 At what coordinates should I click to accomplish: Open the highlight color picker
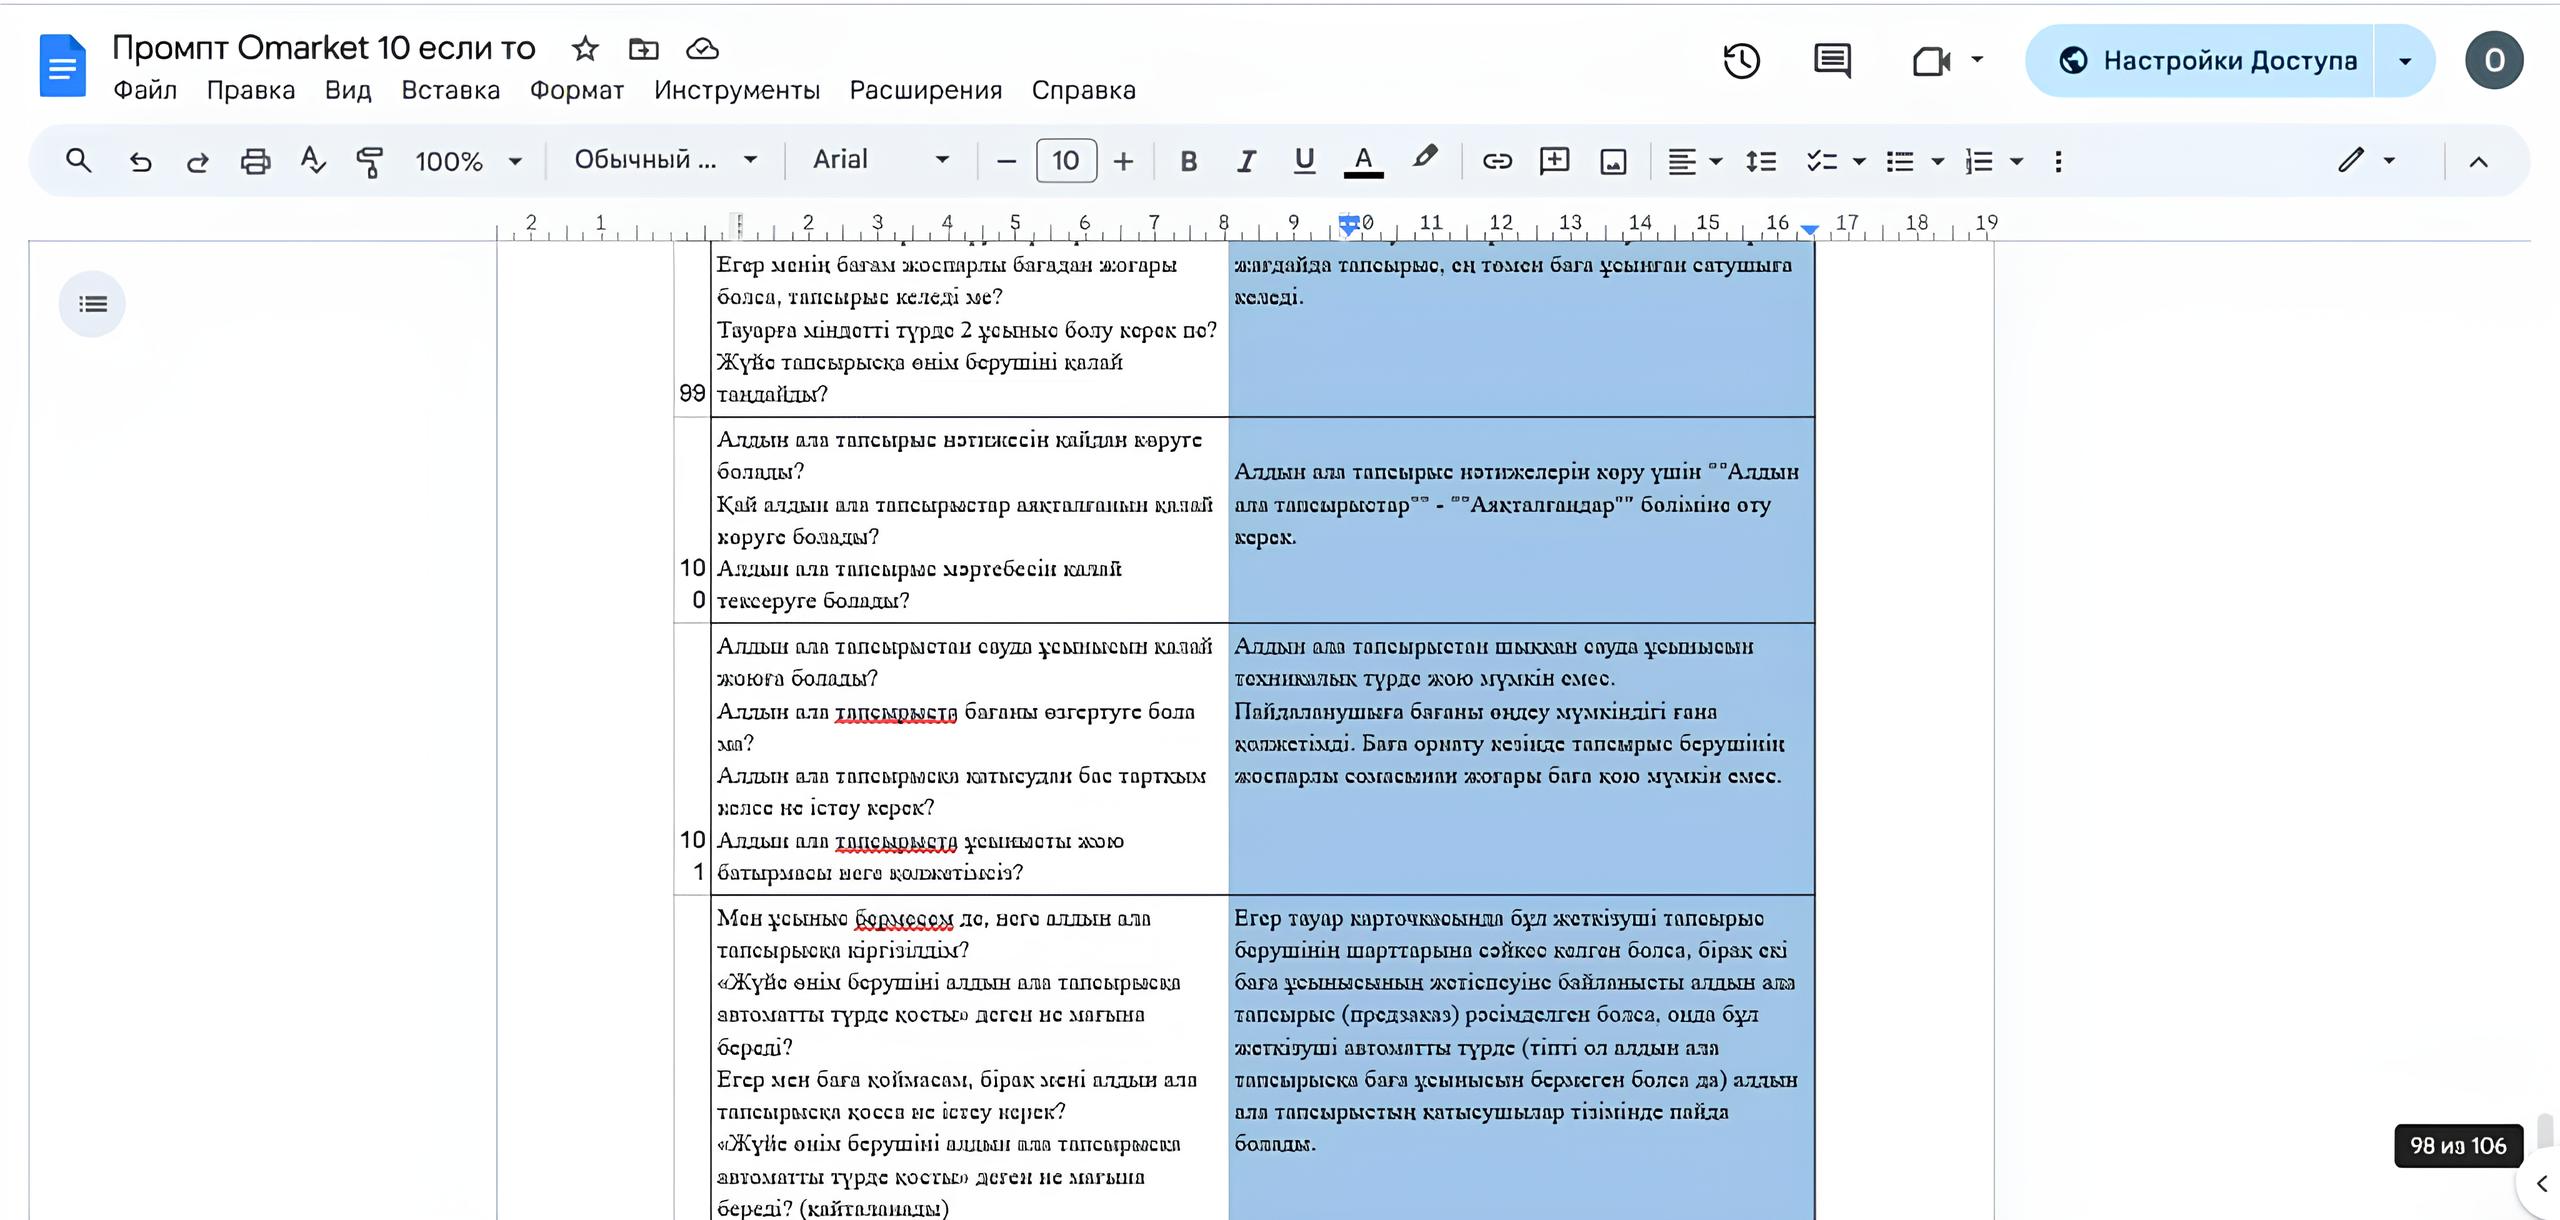click(x=1425, y=159)
